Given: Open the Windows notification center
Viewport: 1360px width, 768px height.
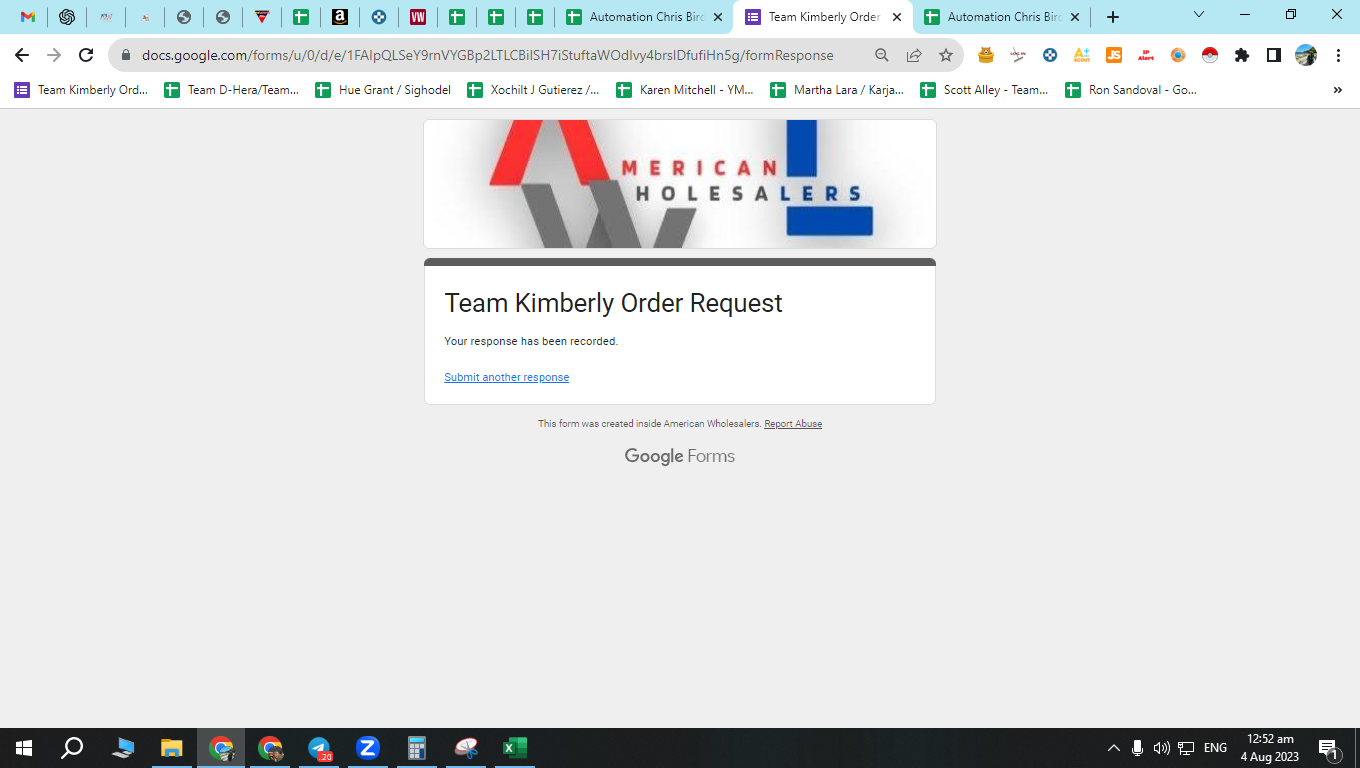Looking at the screenshot, I should click(1329, 748).
